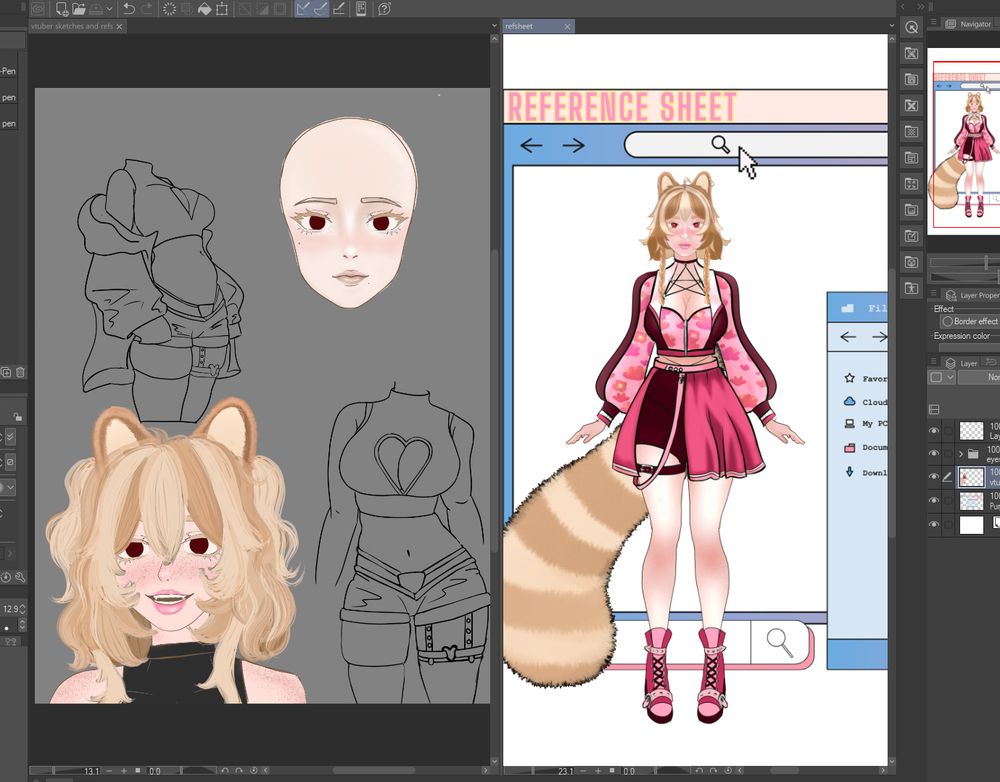
Task: Open the Quick Access magnifier icon in the dock
Action: pos(911,28)
